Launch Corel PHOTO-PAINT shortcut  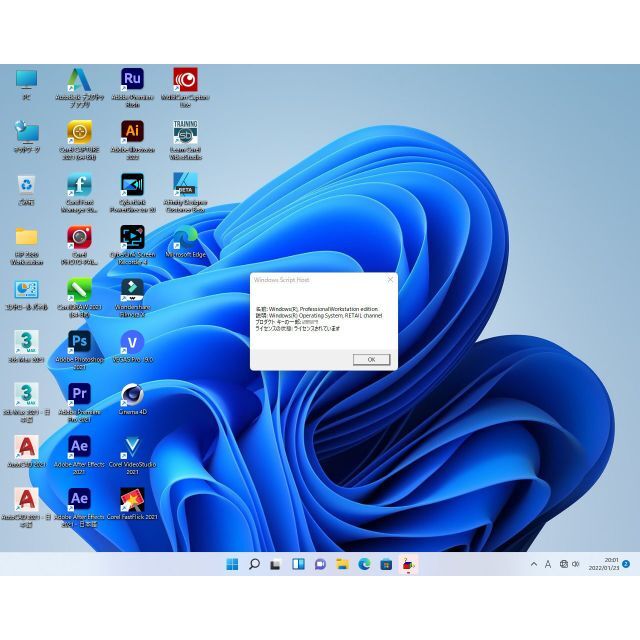click(80, 245)
